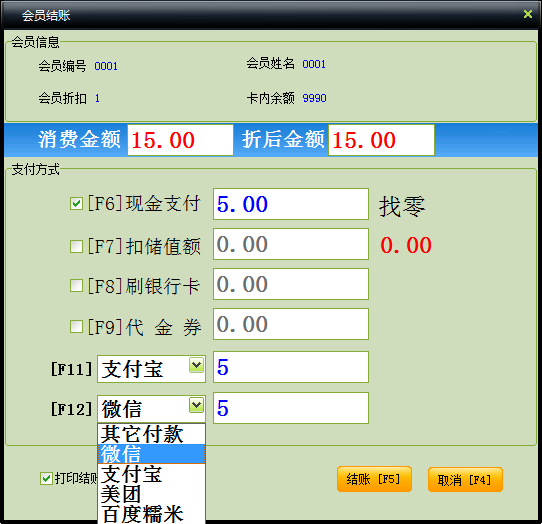Click the 卡内余额 value 9990
The height and width of the screenshot is (524, 542).
point(314,98)
